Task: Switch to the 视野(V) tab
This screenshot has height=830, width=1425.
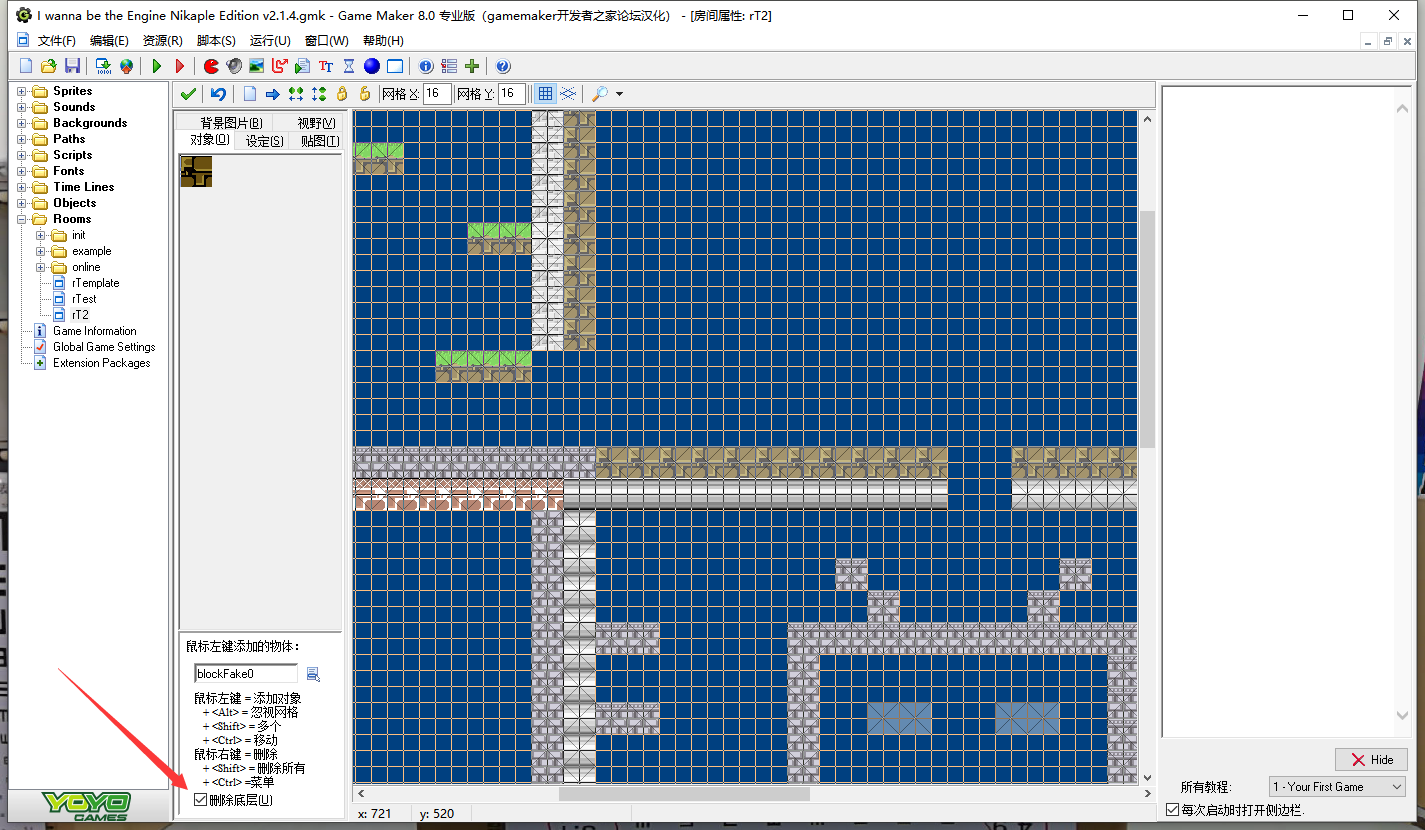Action: [316, 123]
